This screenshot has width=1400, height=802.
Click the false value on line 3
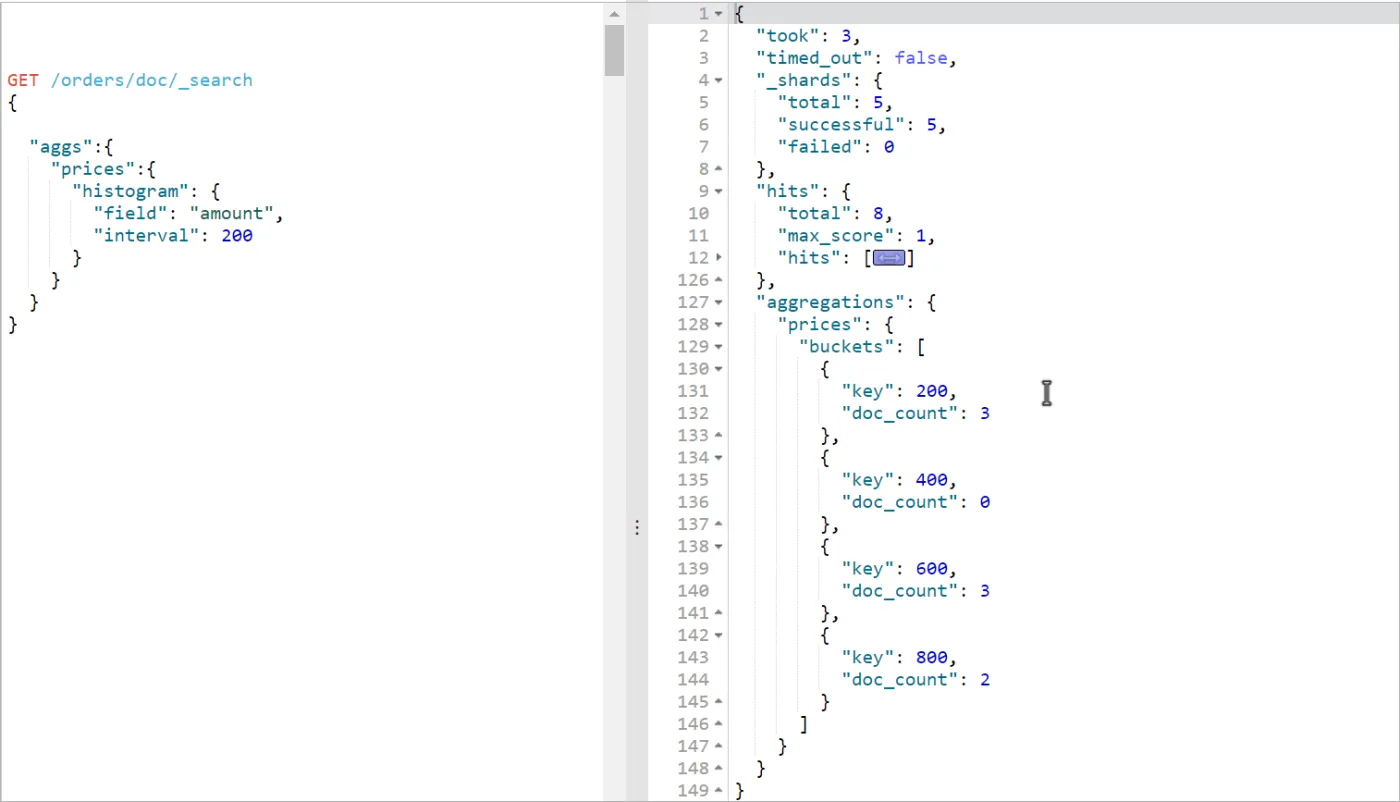click(x=921, y=58)
